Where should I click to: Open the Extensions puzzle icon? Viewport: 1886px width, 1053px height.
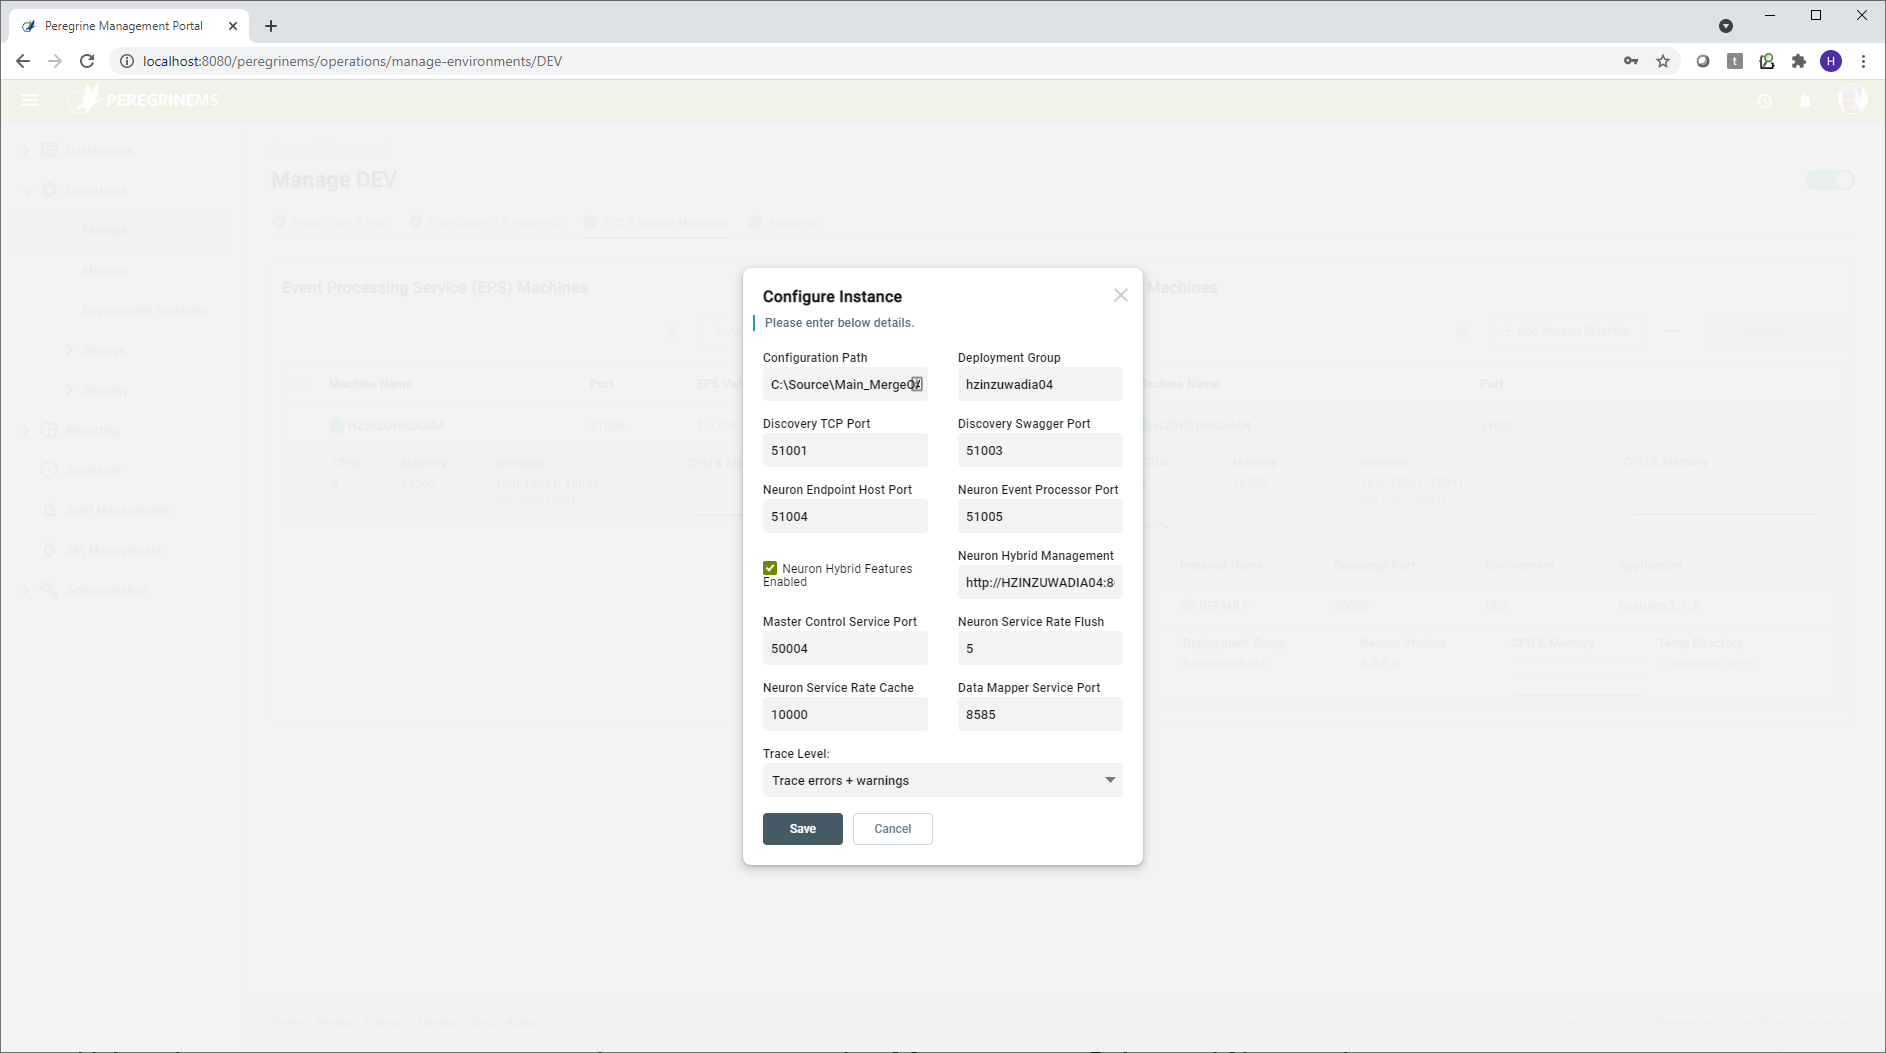1799,61
